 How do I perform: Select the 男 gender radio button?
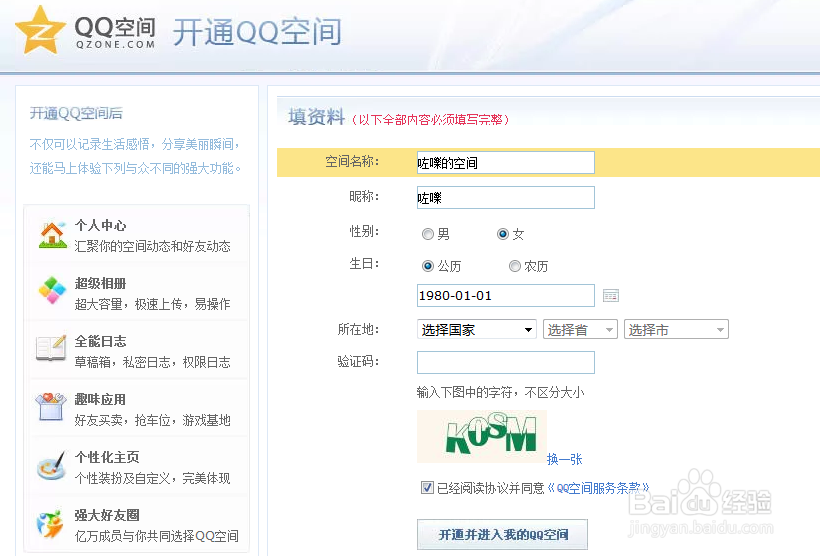[x=428, y=234]
